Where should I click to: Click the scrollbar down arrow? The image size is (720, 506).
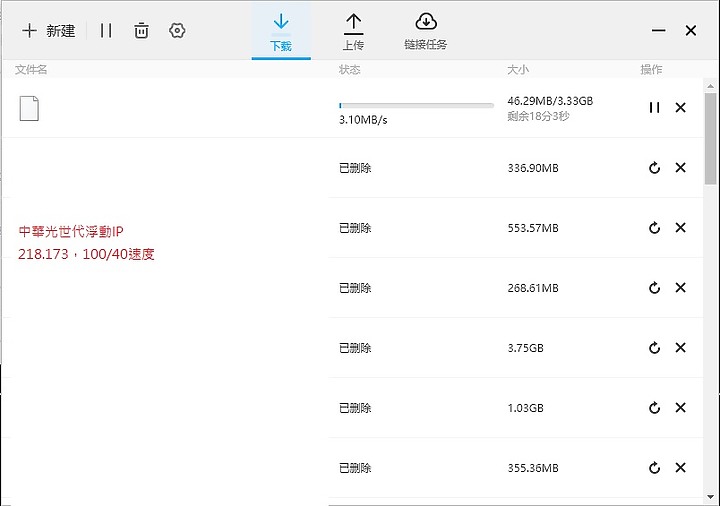click(710, 497)
